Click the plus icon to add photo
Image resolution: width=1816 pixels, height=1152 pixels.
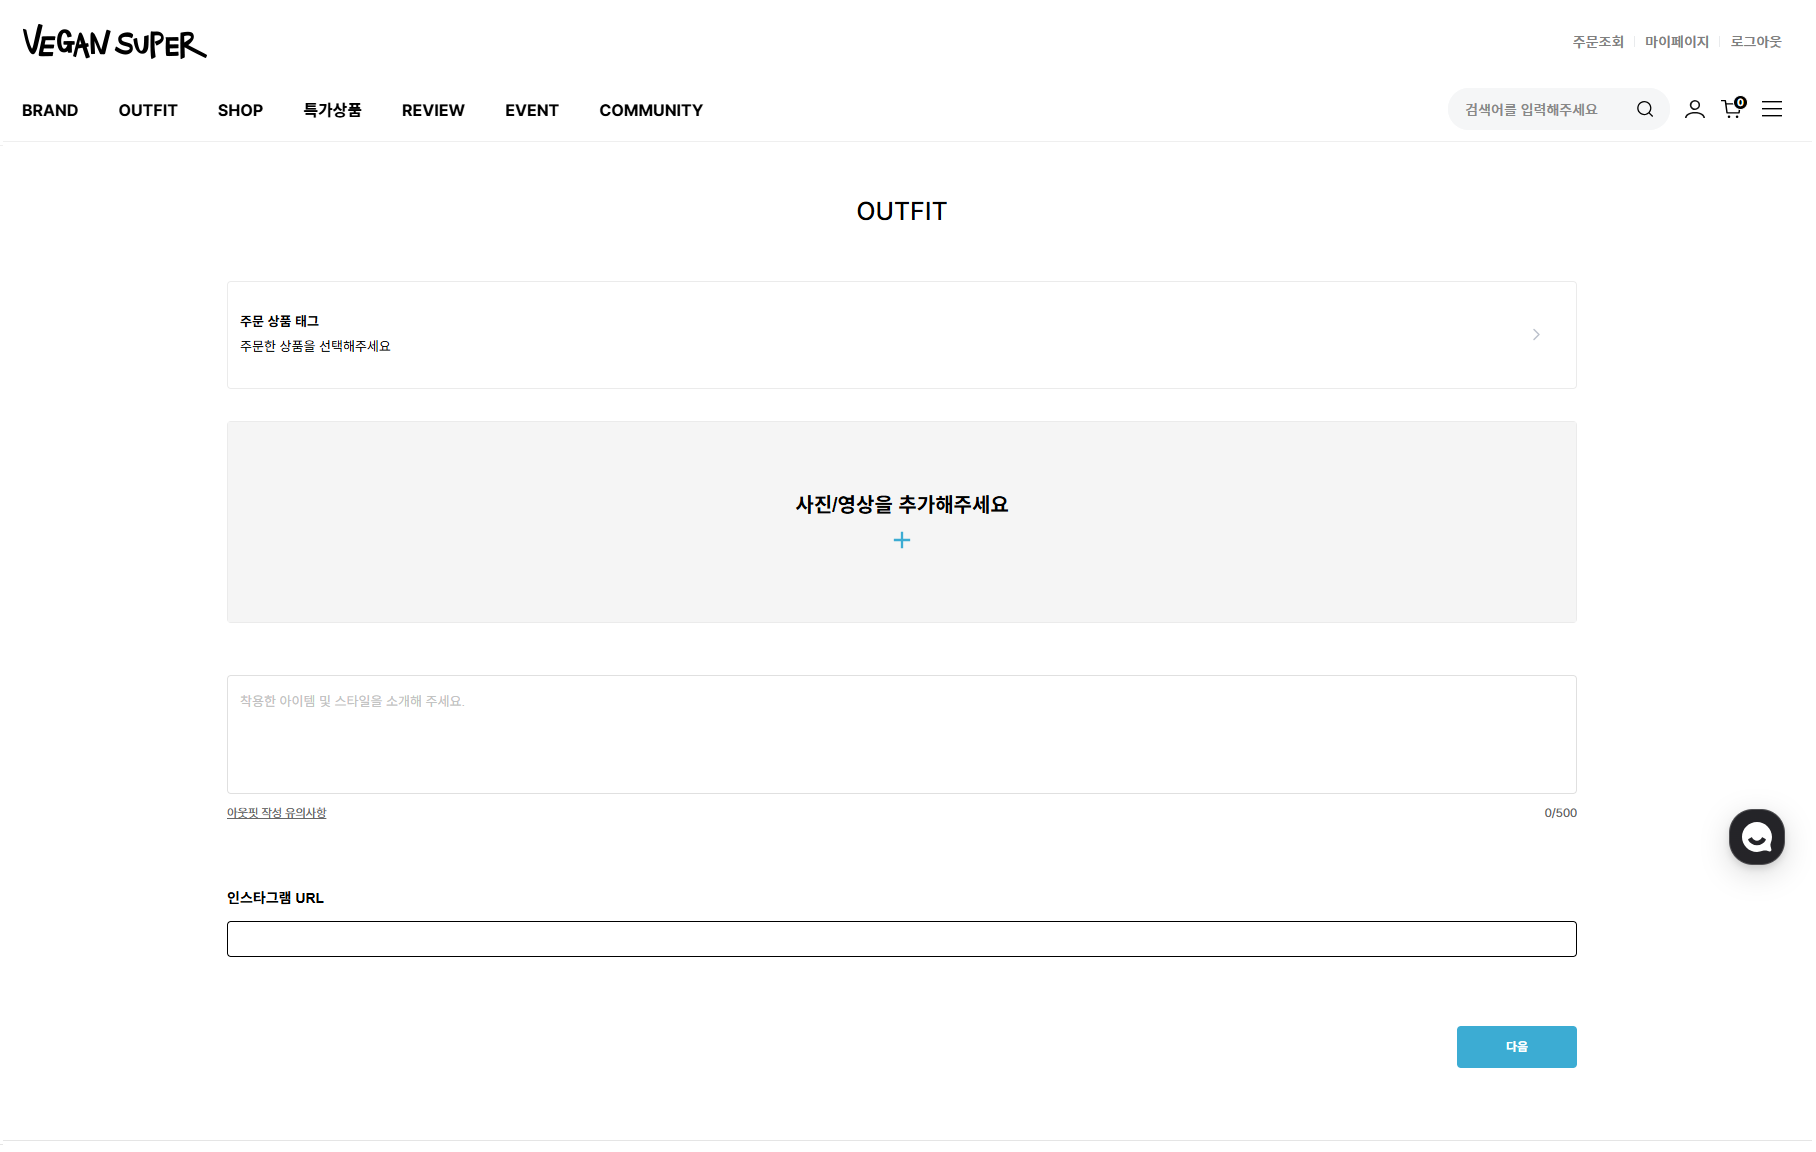(x=901, y=540)
